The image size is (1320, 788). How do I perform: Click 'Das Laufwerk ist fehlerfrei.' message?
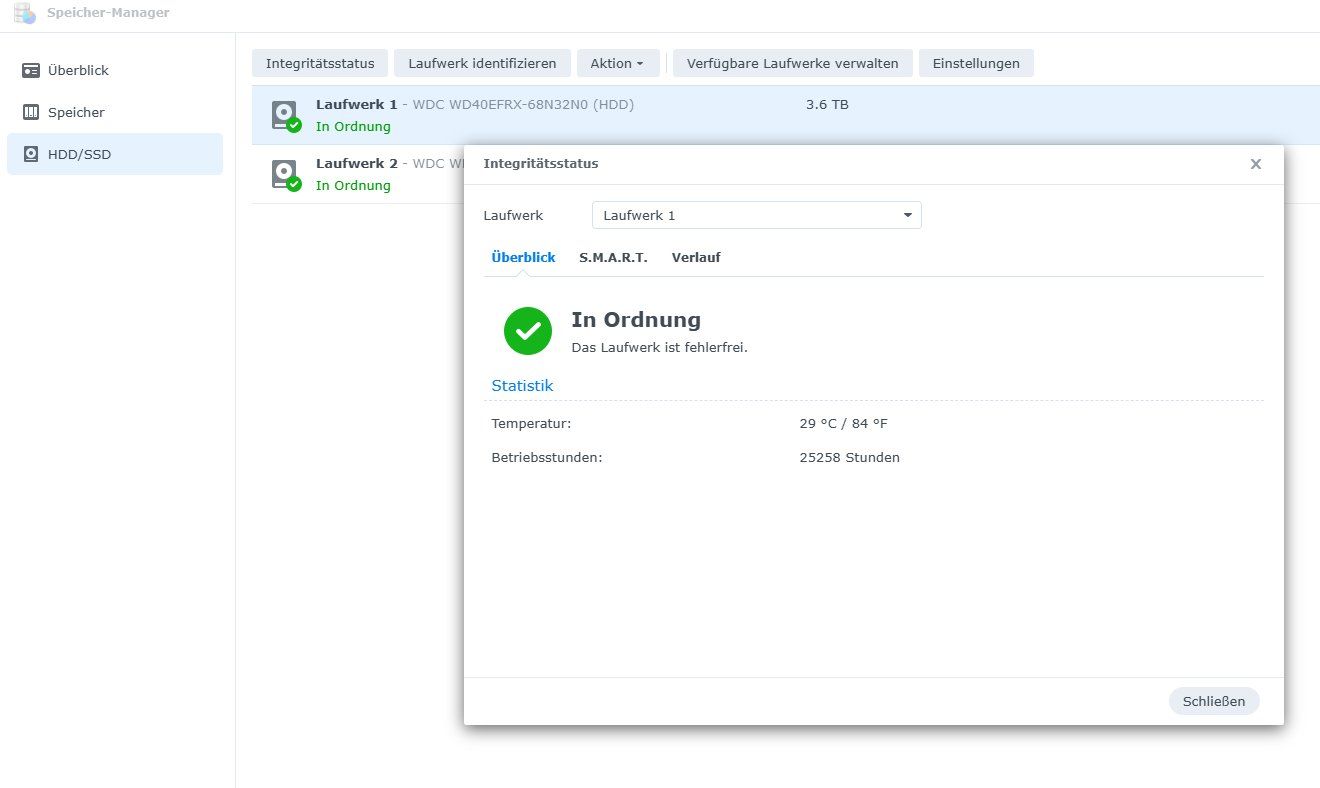[660, 347]
